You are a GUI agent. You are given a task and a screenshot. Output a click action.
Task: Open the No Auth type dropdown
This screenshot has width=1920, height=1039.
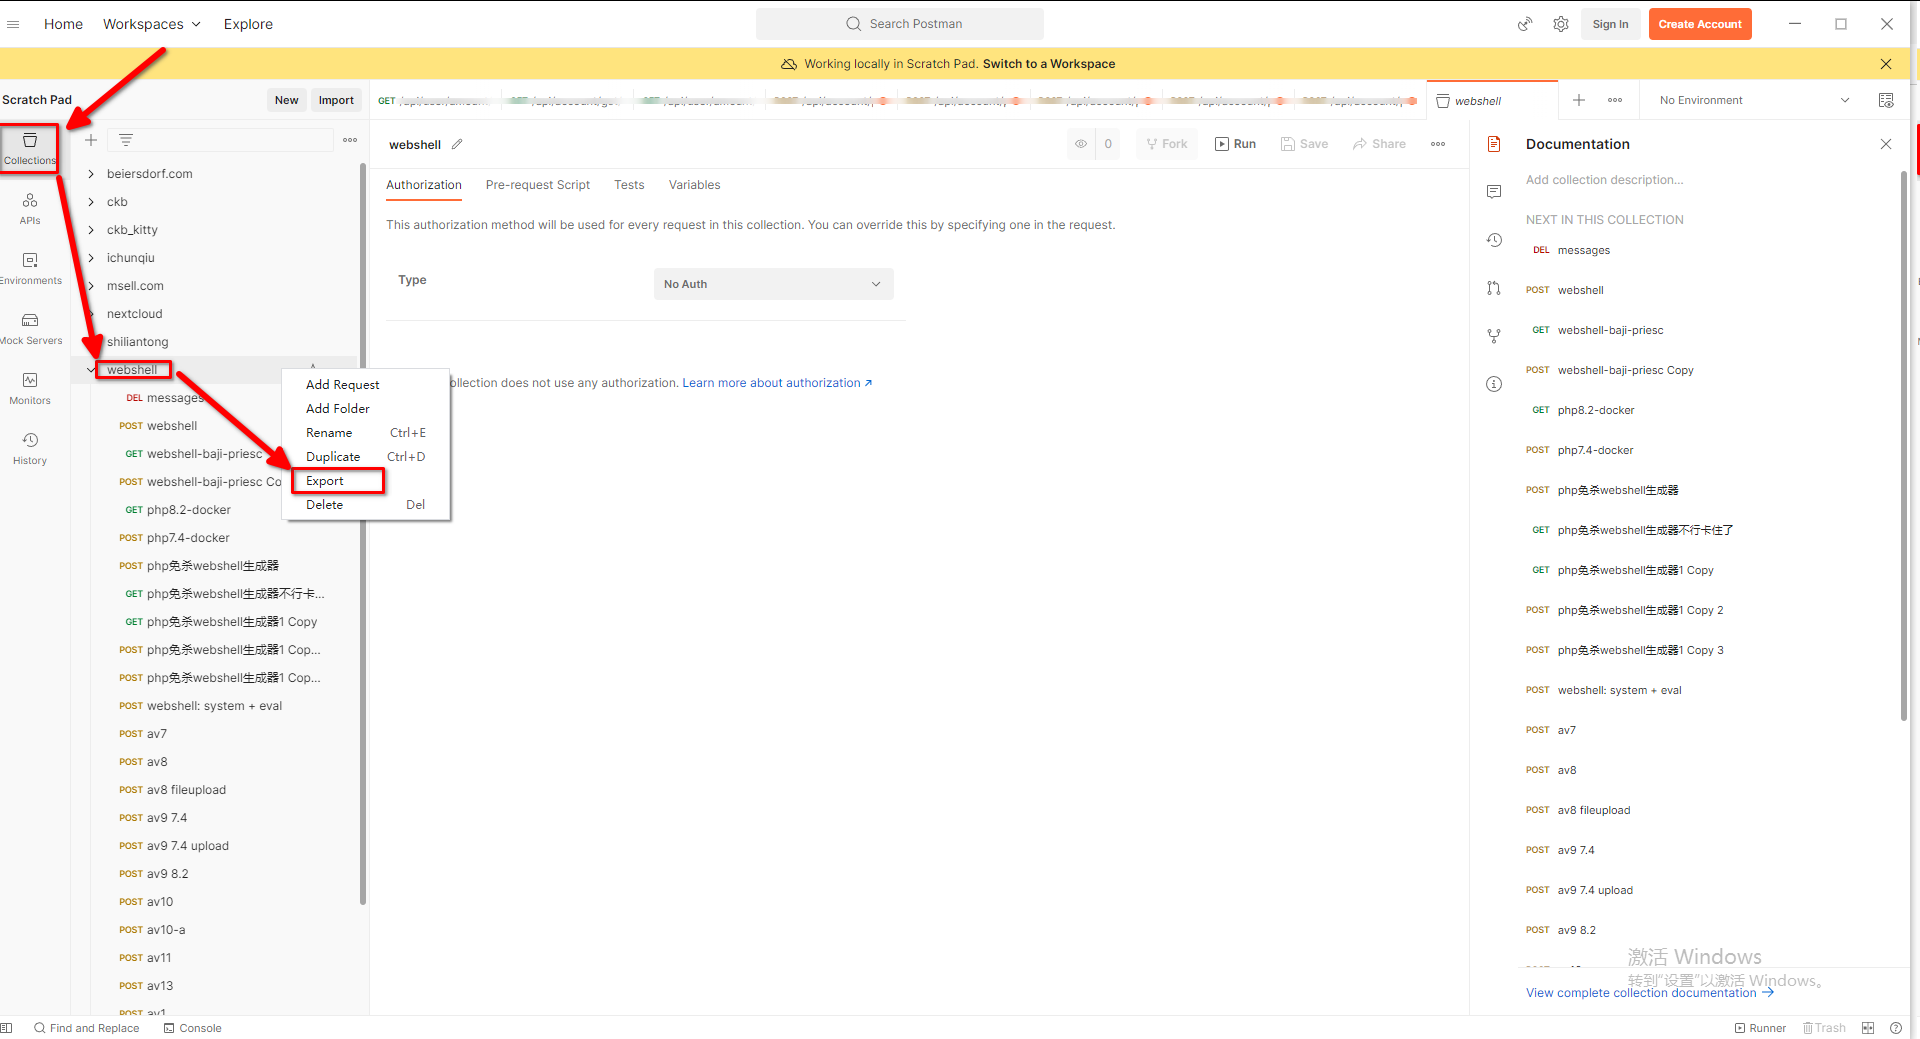[773, 284]
